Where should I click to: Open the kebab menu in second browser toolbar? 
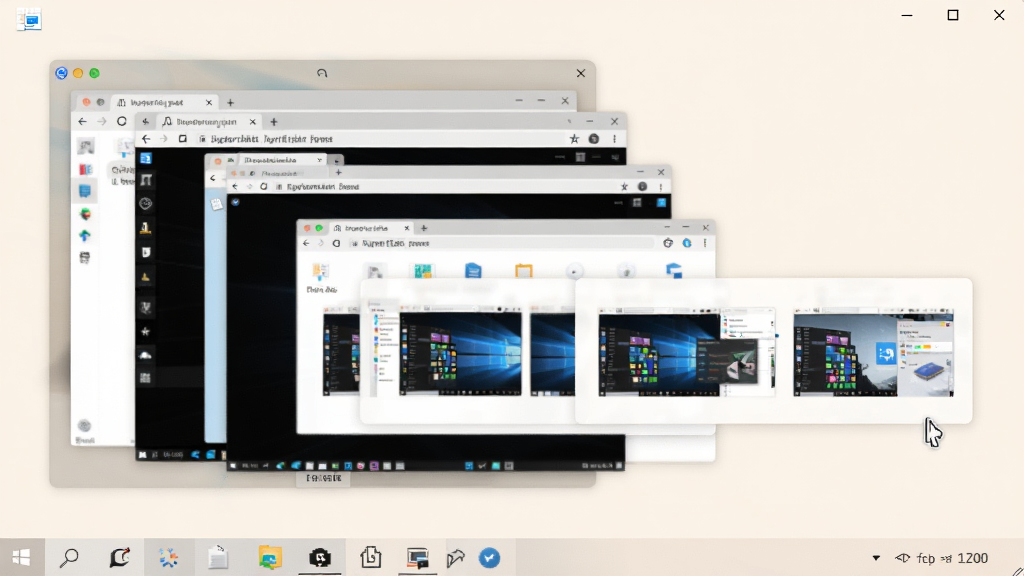coord(615,138)
